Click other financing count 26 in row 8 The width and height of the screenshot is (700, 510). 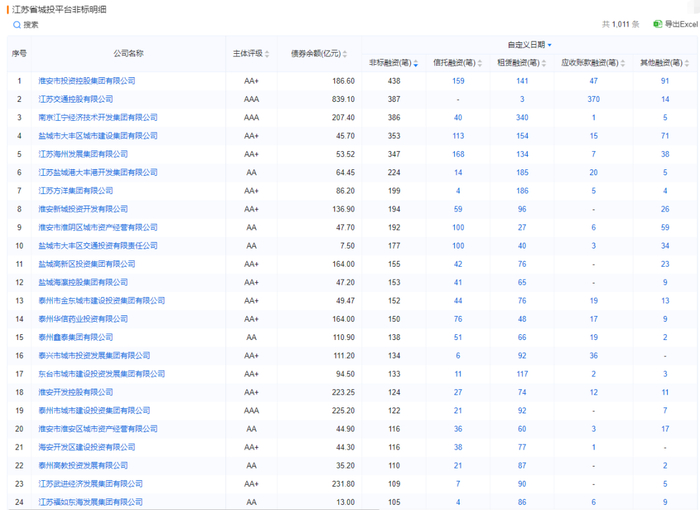(665, 209)
